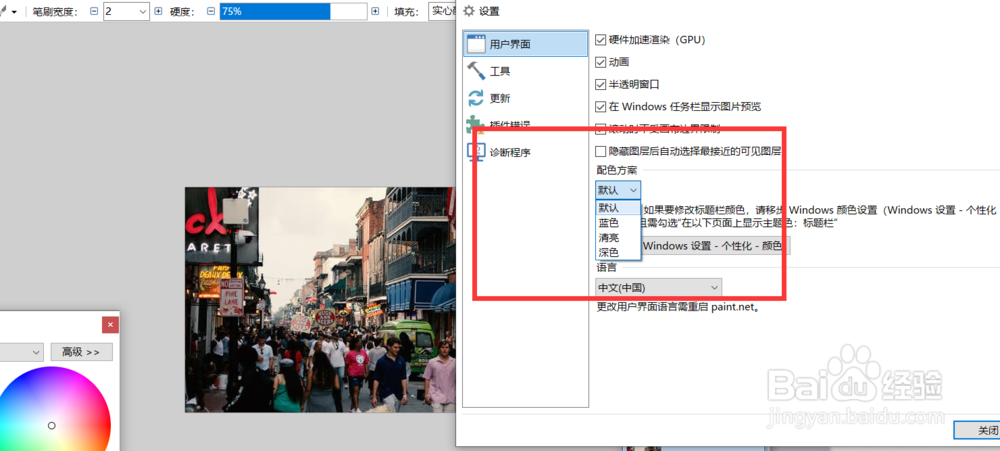Open the language dropdown showing 中文(中国)
The width and height of the screenshot is (1000, 451).
click(658, 287)
